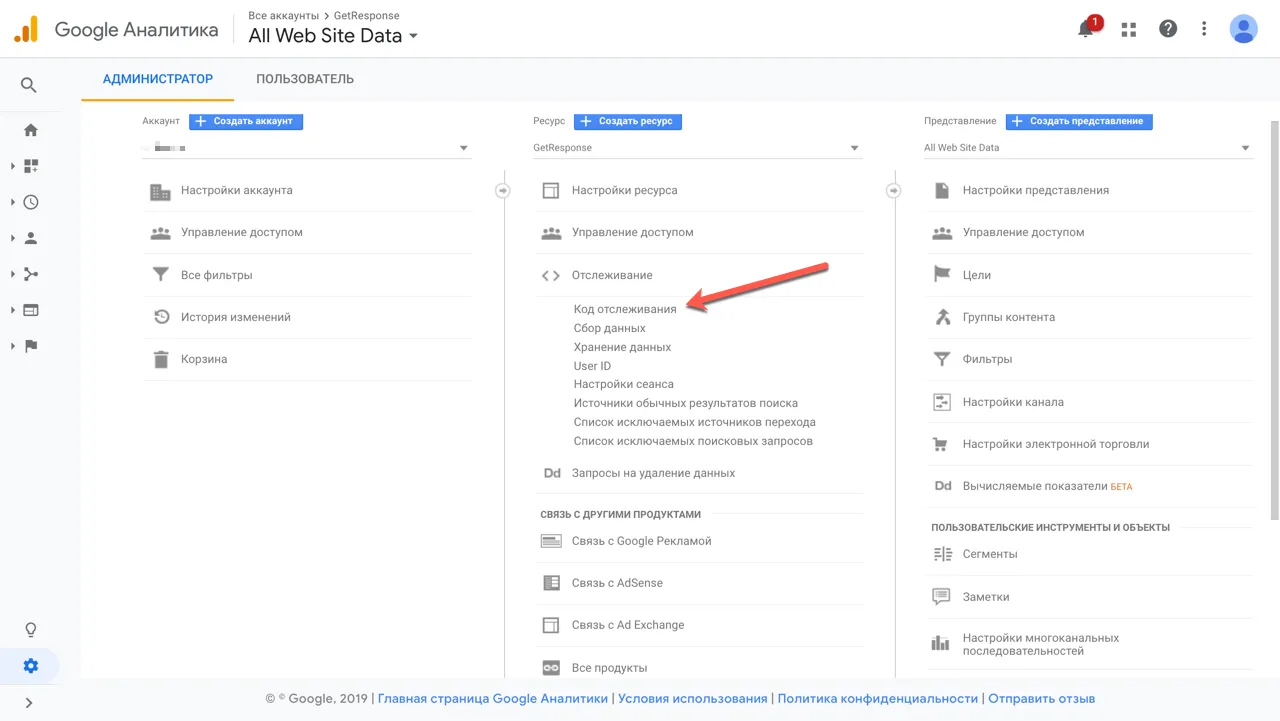The image size is (1280, 721).
Task: Click the Создать ресурс button
Action: (627, 121)
